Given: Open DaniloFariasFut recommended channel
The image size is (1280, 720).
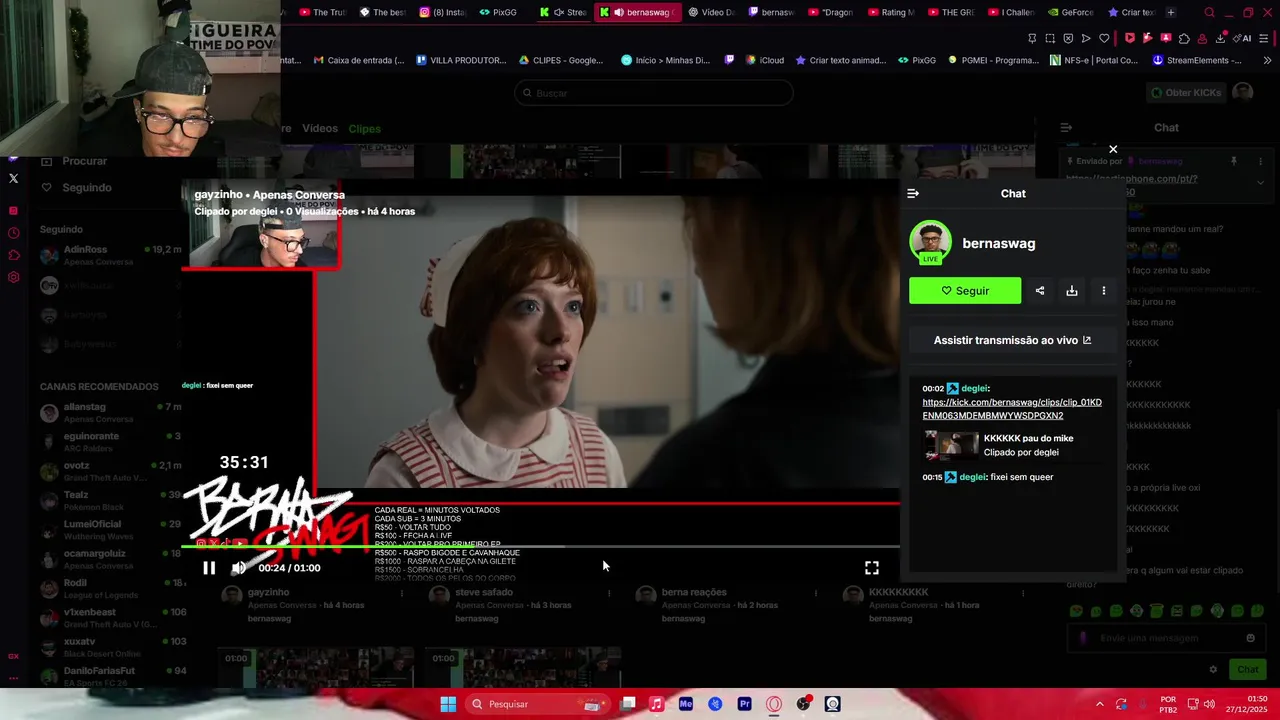Looking at the screenshot, I should point(110,675).
